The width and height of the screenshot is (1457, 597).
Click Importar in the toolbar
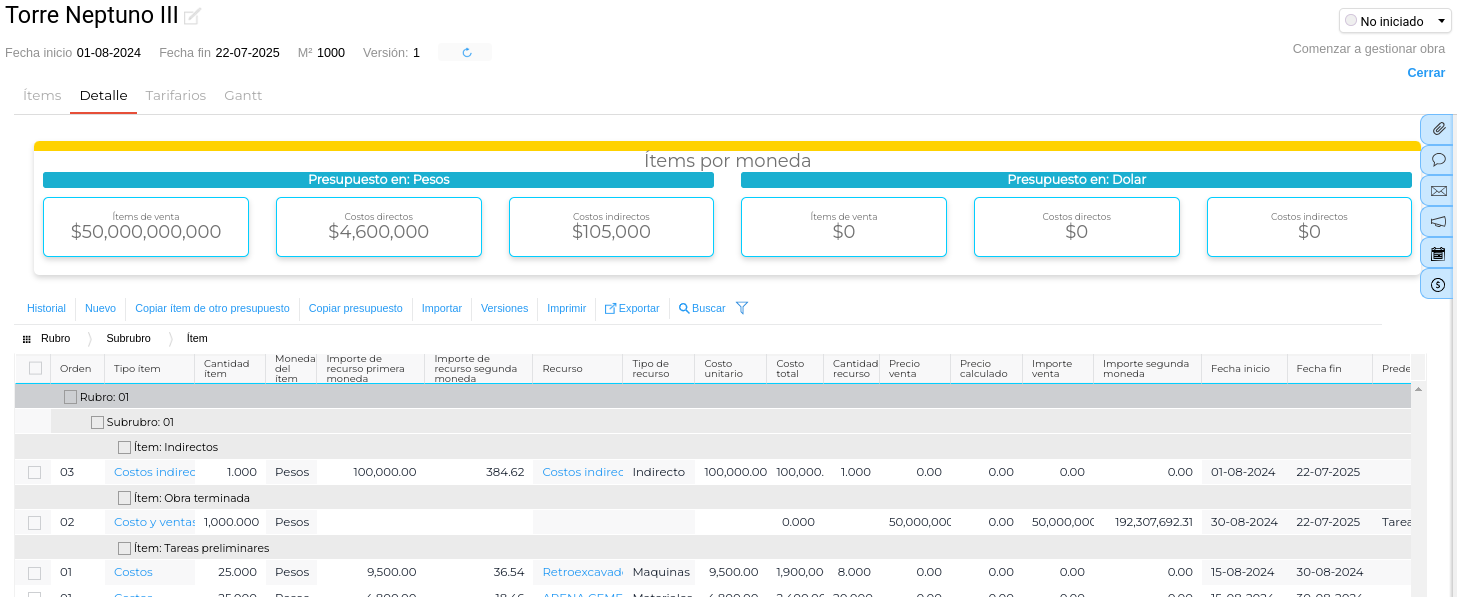click(x=442, y=308)
